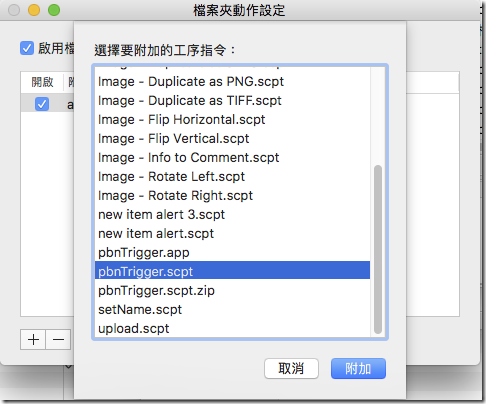
Task: Click the 附加 button
Action: pyautogui.click(x=358, y=368)
